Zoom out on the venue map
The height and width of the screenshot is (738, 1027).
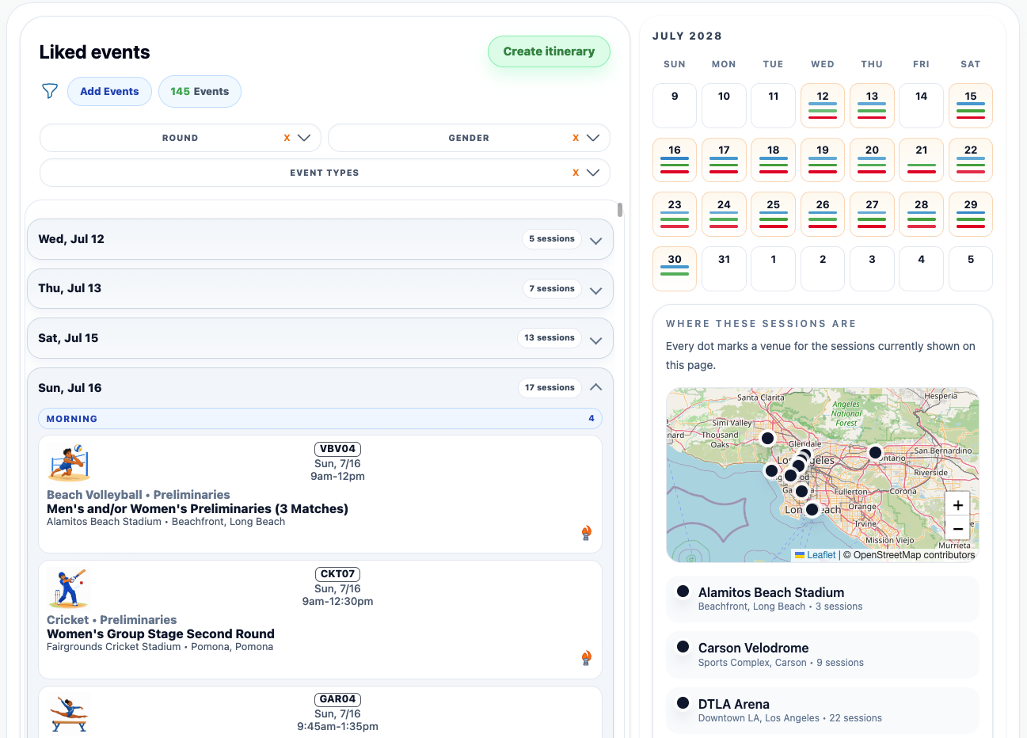(958, 528)
